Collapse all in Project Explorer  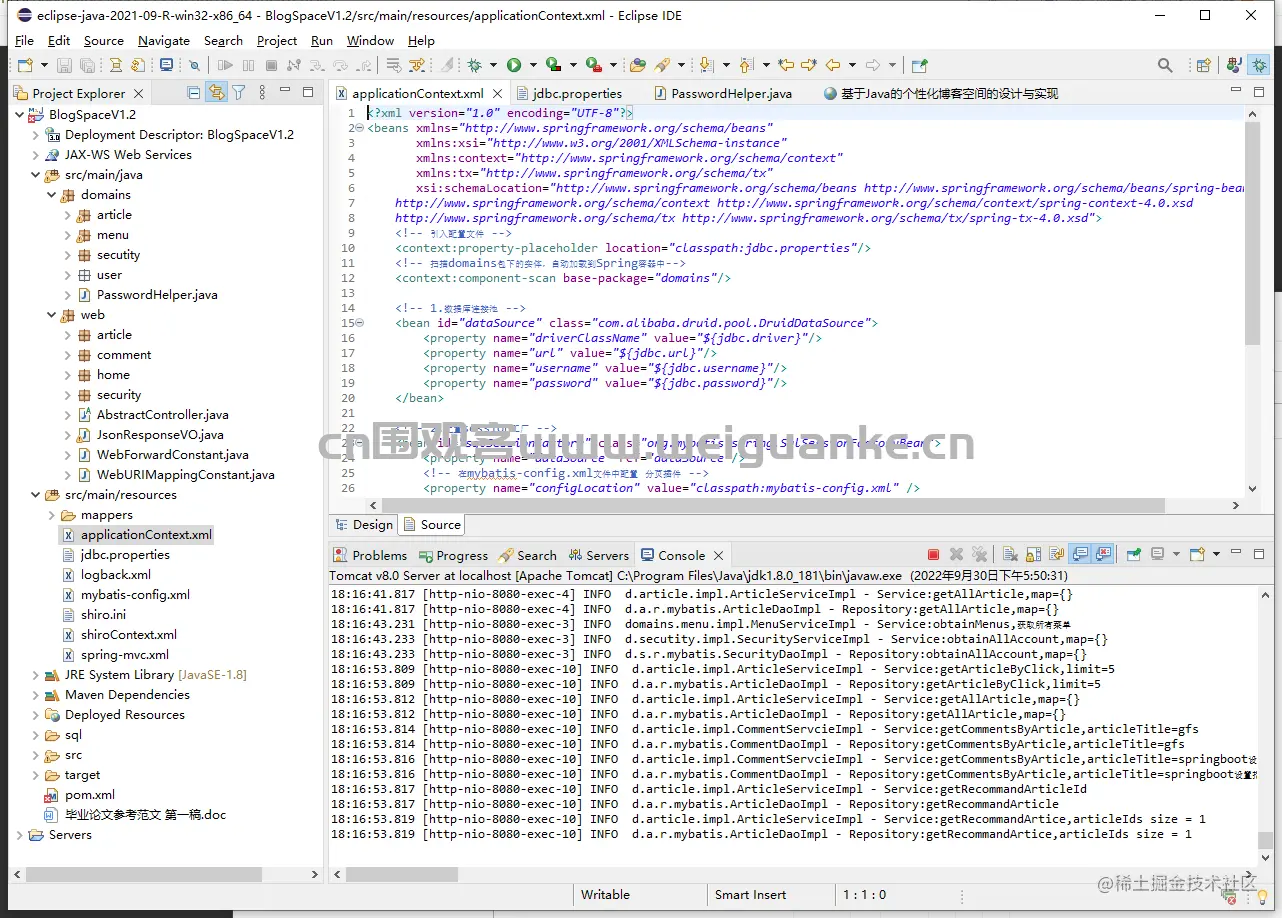coord(194,93)
